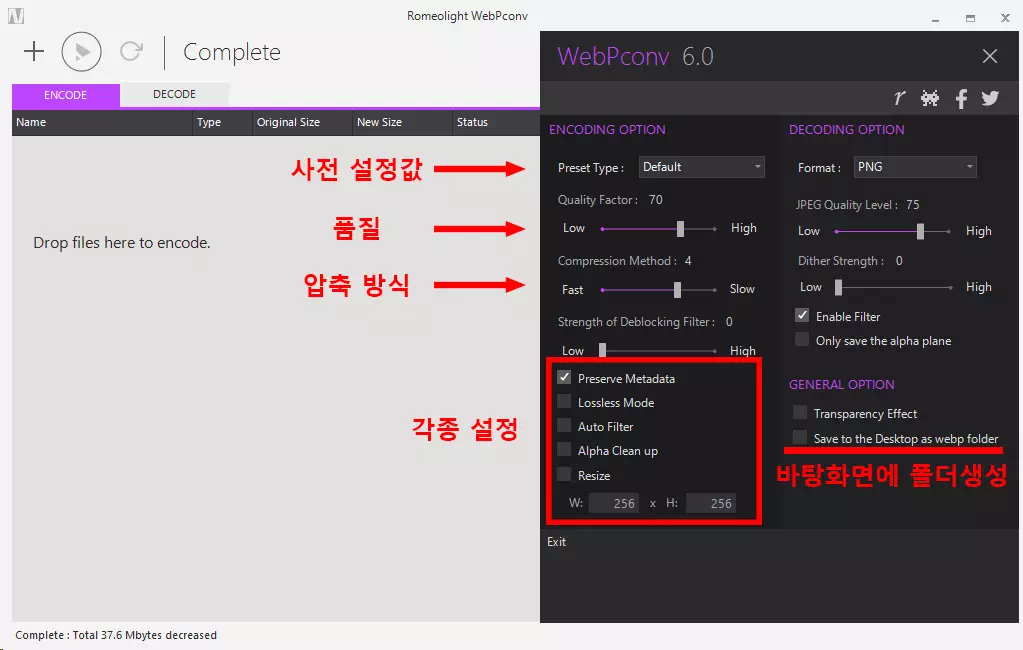Open the decoding Format PNG dropdown
The height and width of the screenshot is (650, 1023).
(x=915, y=167)
